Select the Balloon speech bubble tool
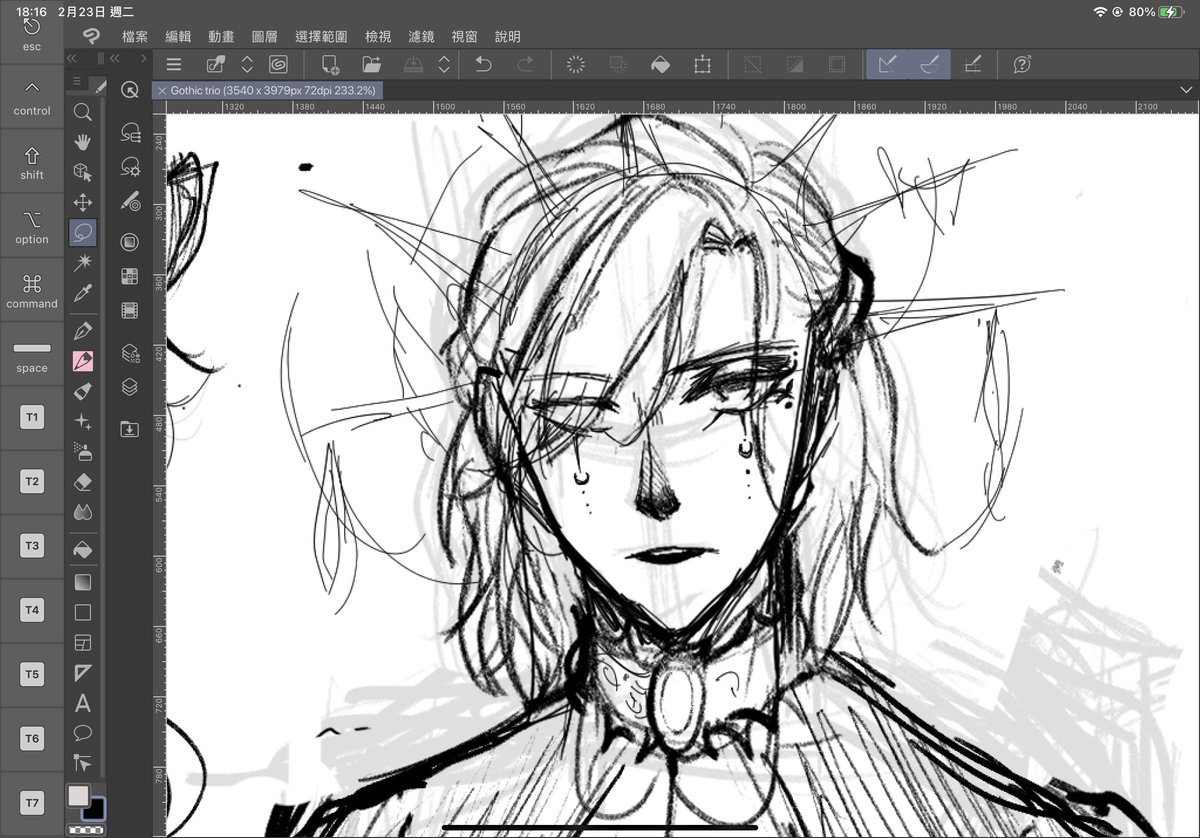 [83, 733]
